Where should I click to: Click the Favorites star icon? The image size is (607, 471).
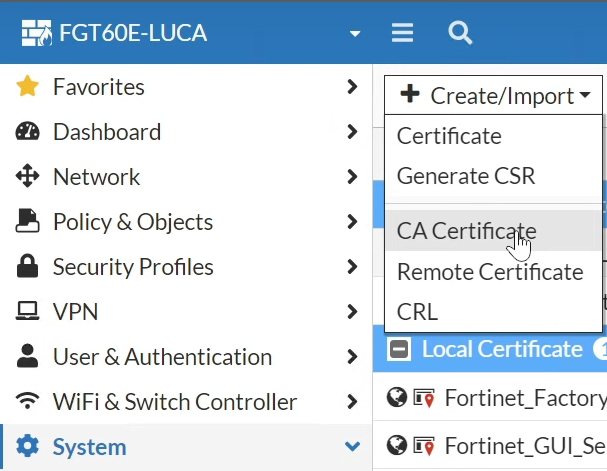27,86
